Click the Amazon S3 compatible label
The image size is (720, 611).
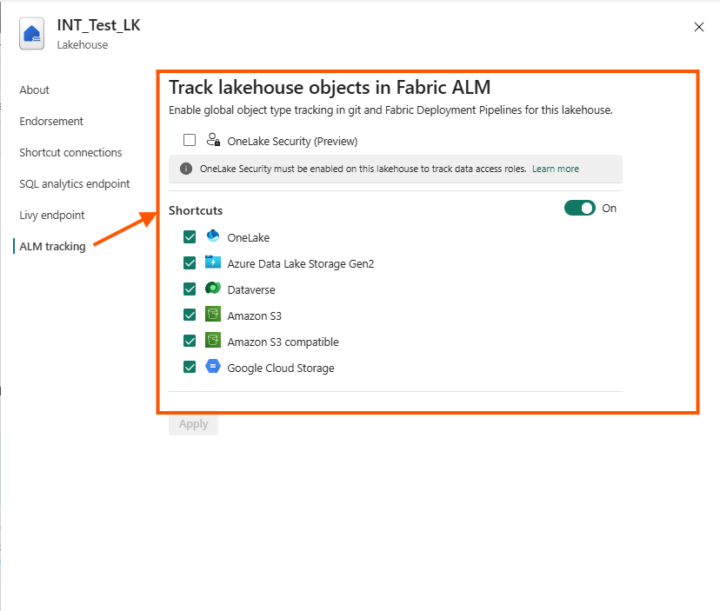coord(283,342)
